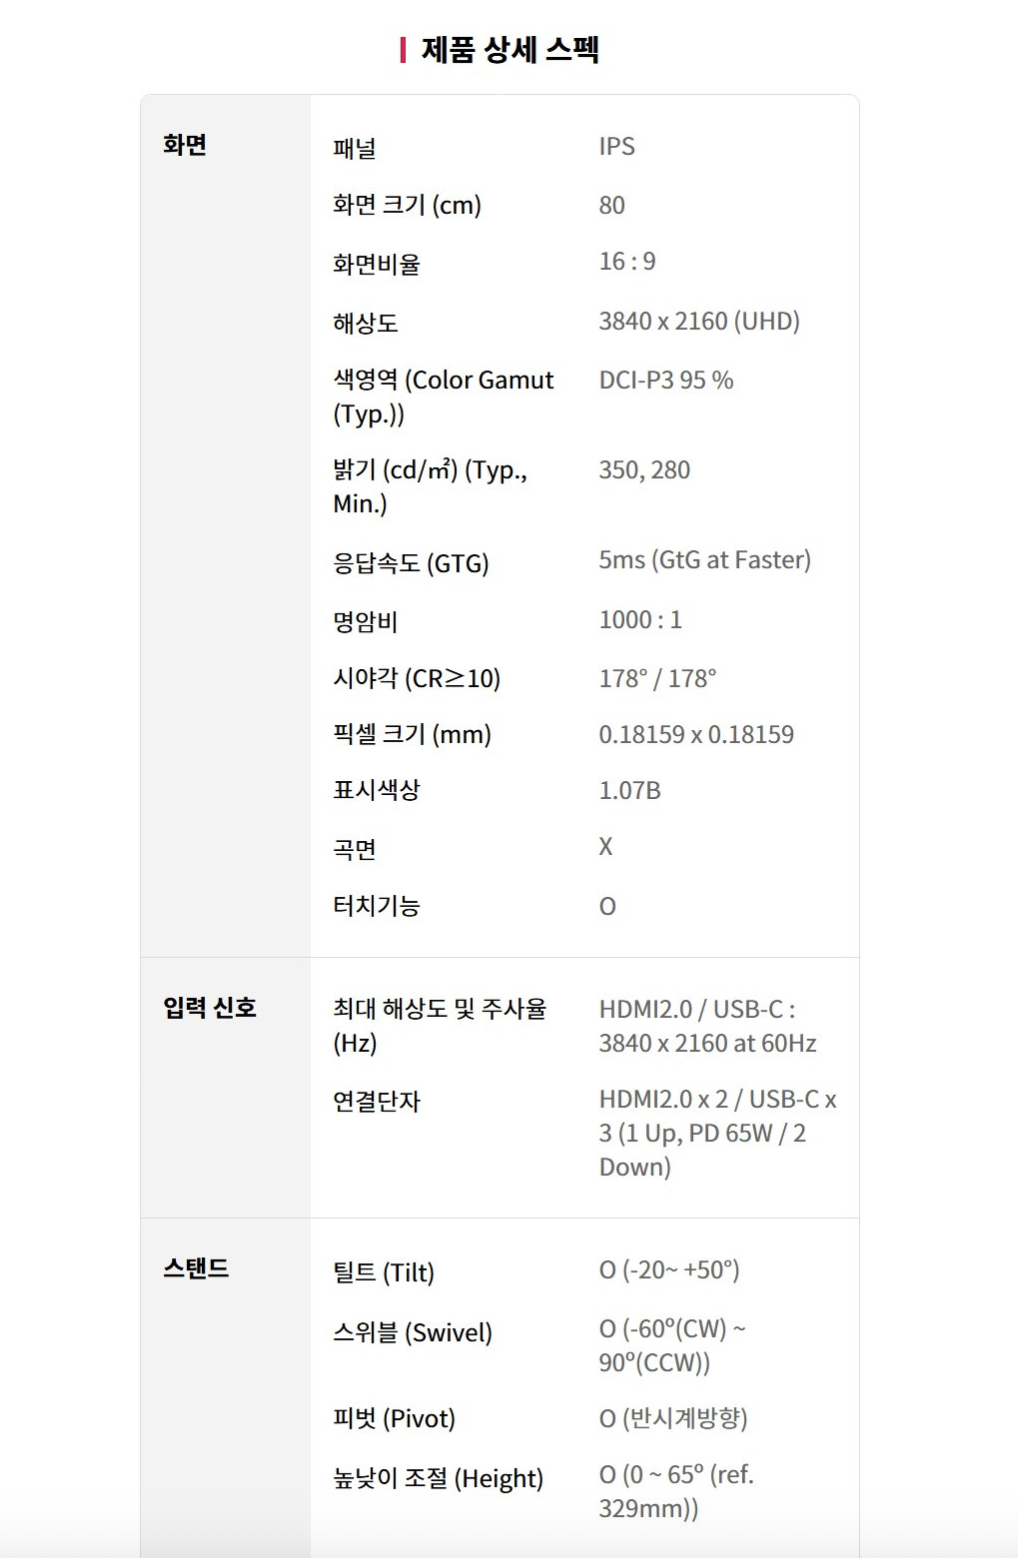
Task: Select the 3840 x 2160 (UHD) resolution value
Action: tap(699, 321)
